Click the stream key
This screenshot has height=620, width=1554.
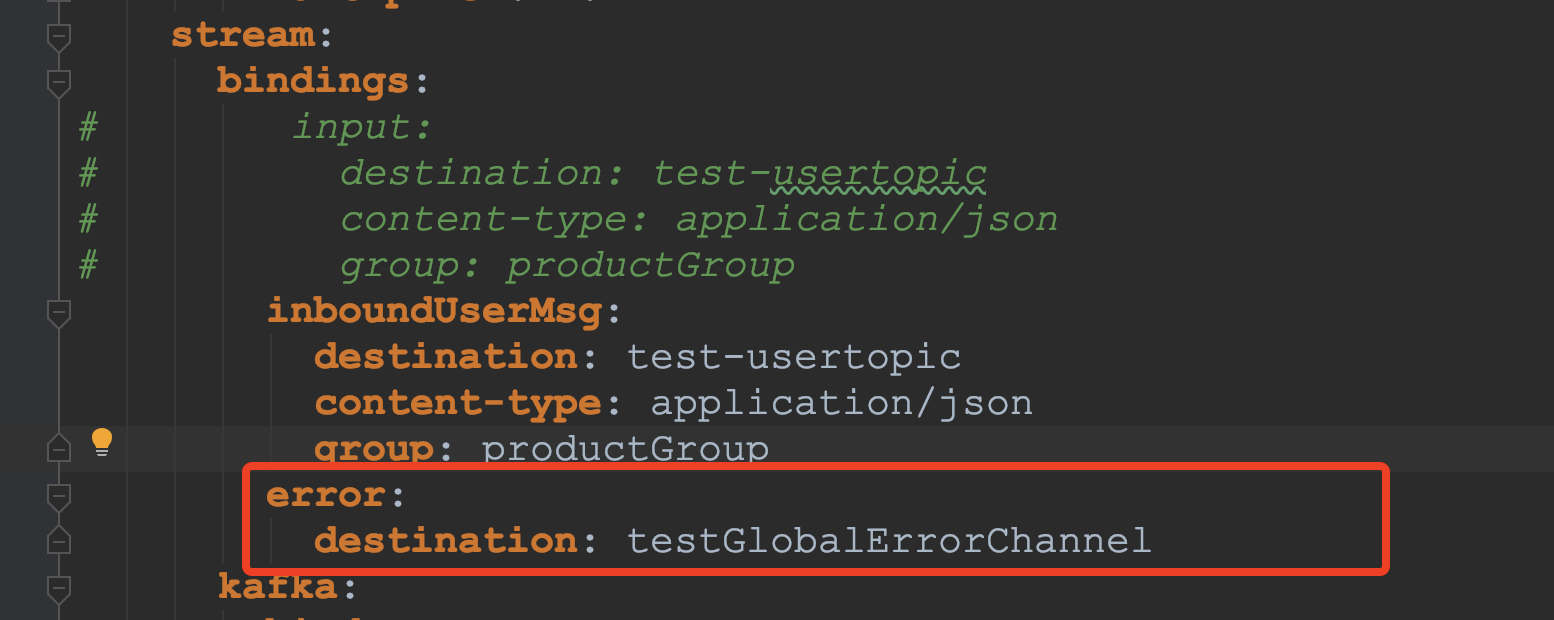click(242, 35)
